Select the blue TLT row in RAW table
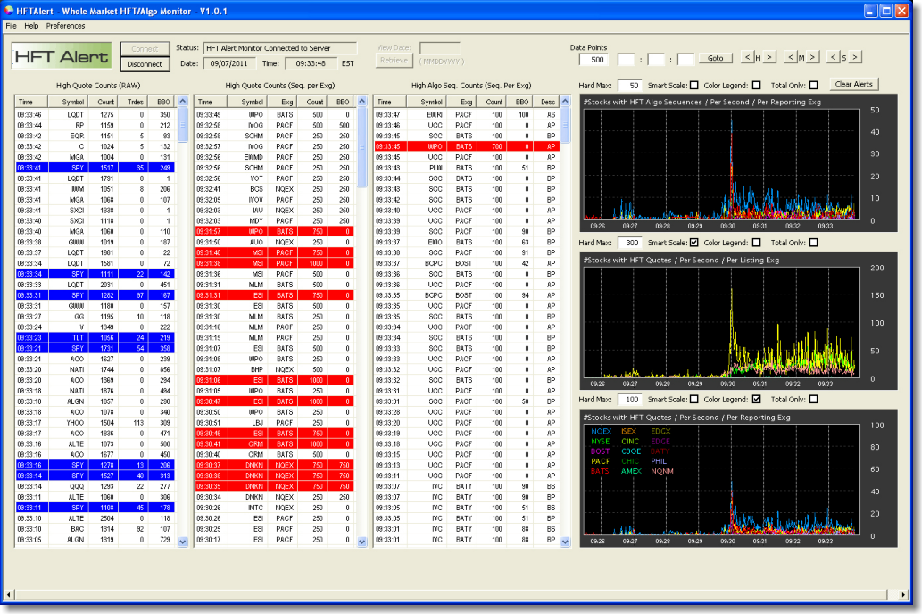 [95, 338]
